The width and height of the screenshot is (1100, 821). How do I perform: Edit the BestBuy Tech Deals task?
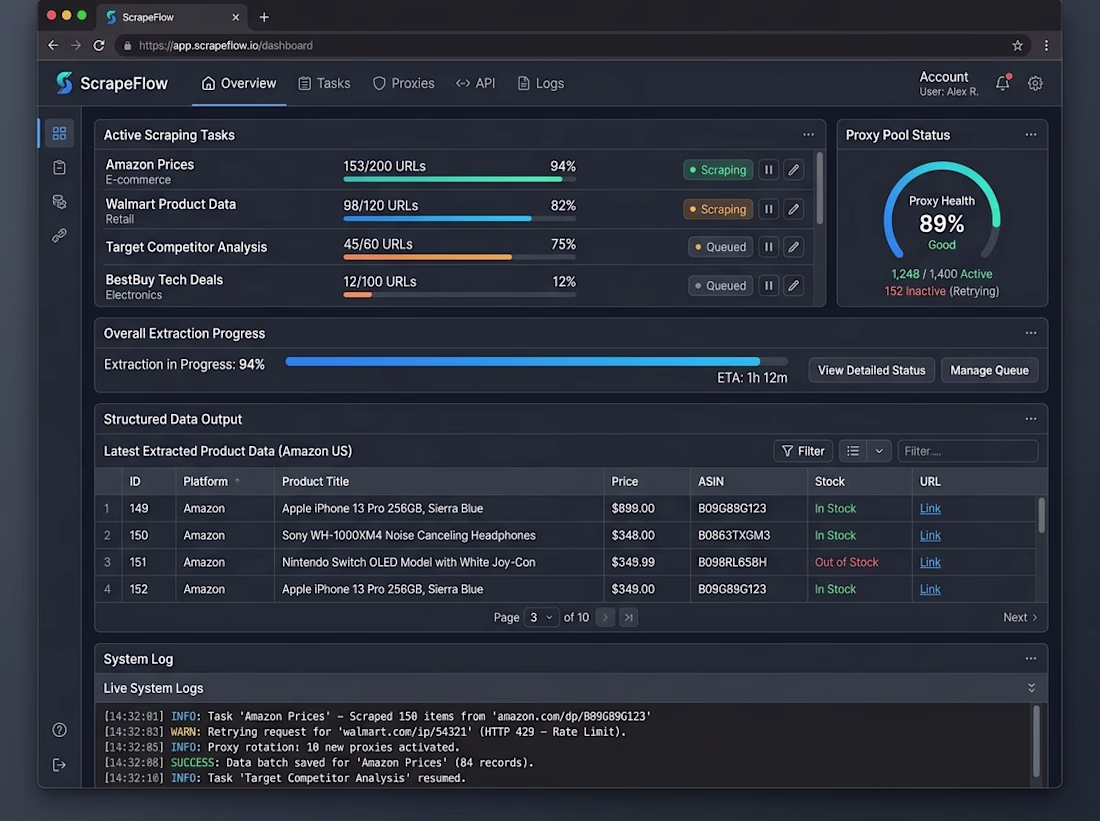click(793, 286)
